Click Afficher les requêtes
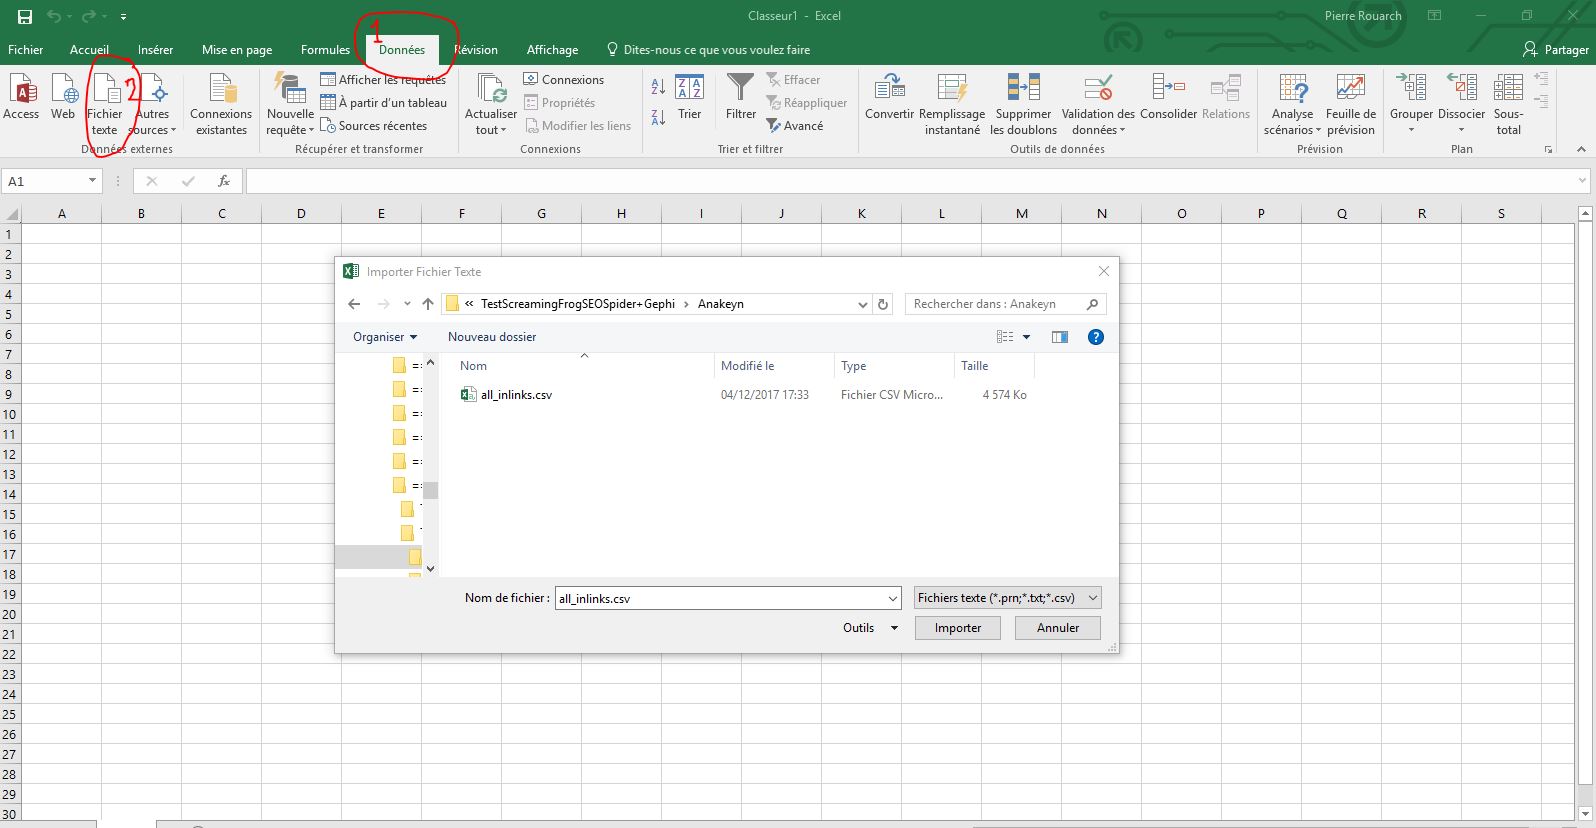The image size is (1596, 828). tap(383, 80)
